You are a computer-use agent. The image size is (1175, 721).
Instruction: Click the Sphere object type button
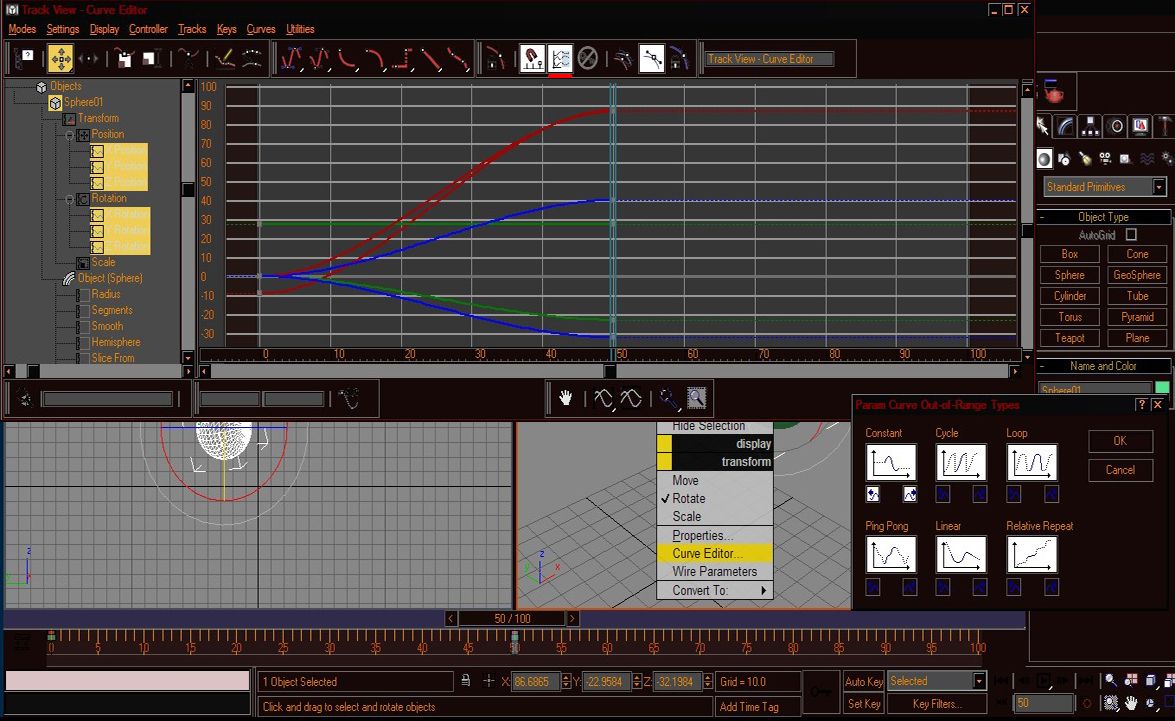[1069, 275]
